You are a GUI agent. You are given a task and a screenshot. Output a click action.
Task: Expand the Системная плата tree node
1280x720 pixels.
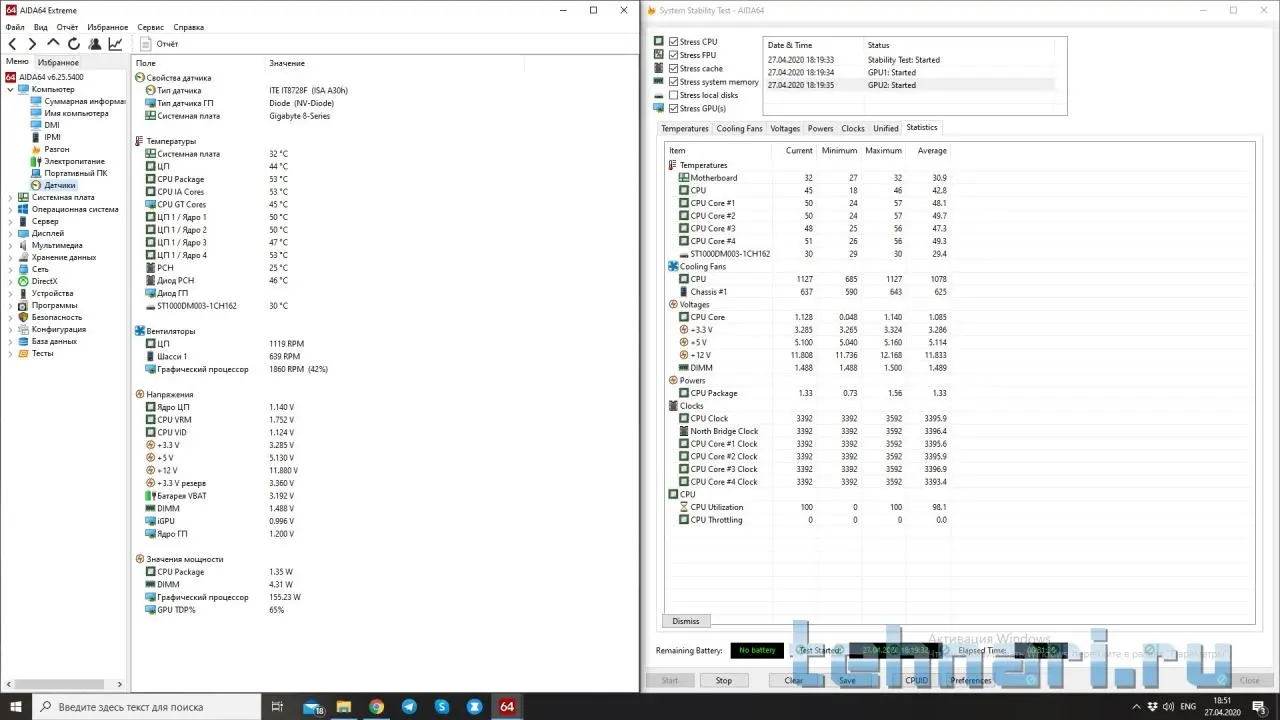[11, 197]
